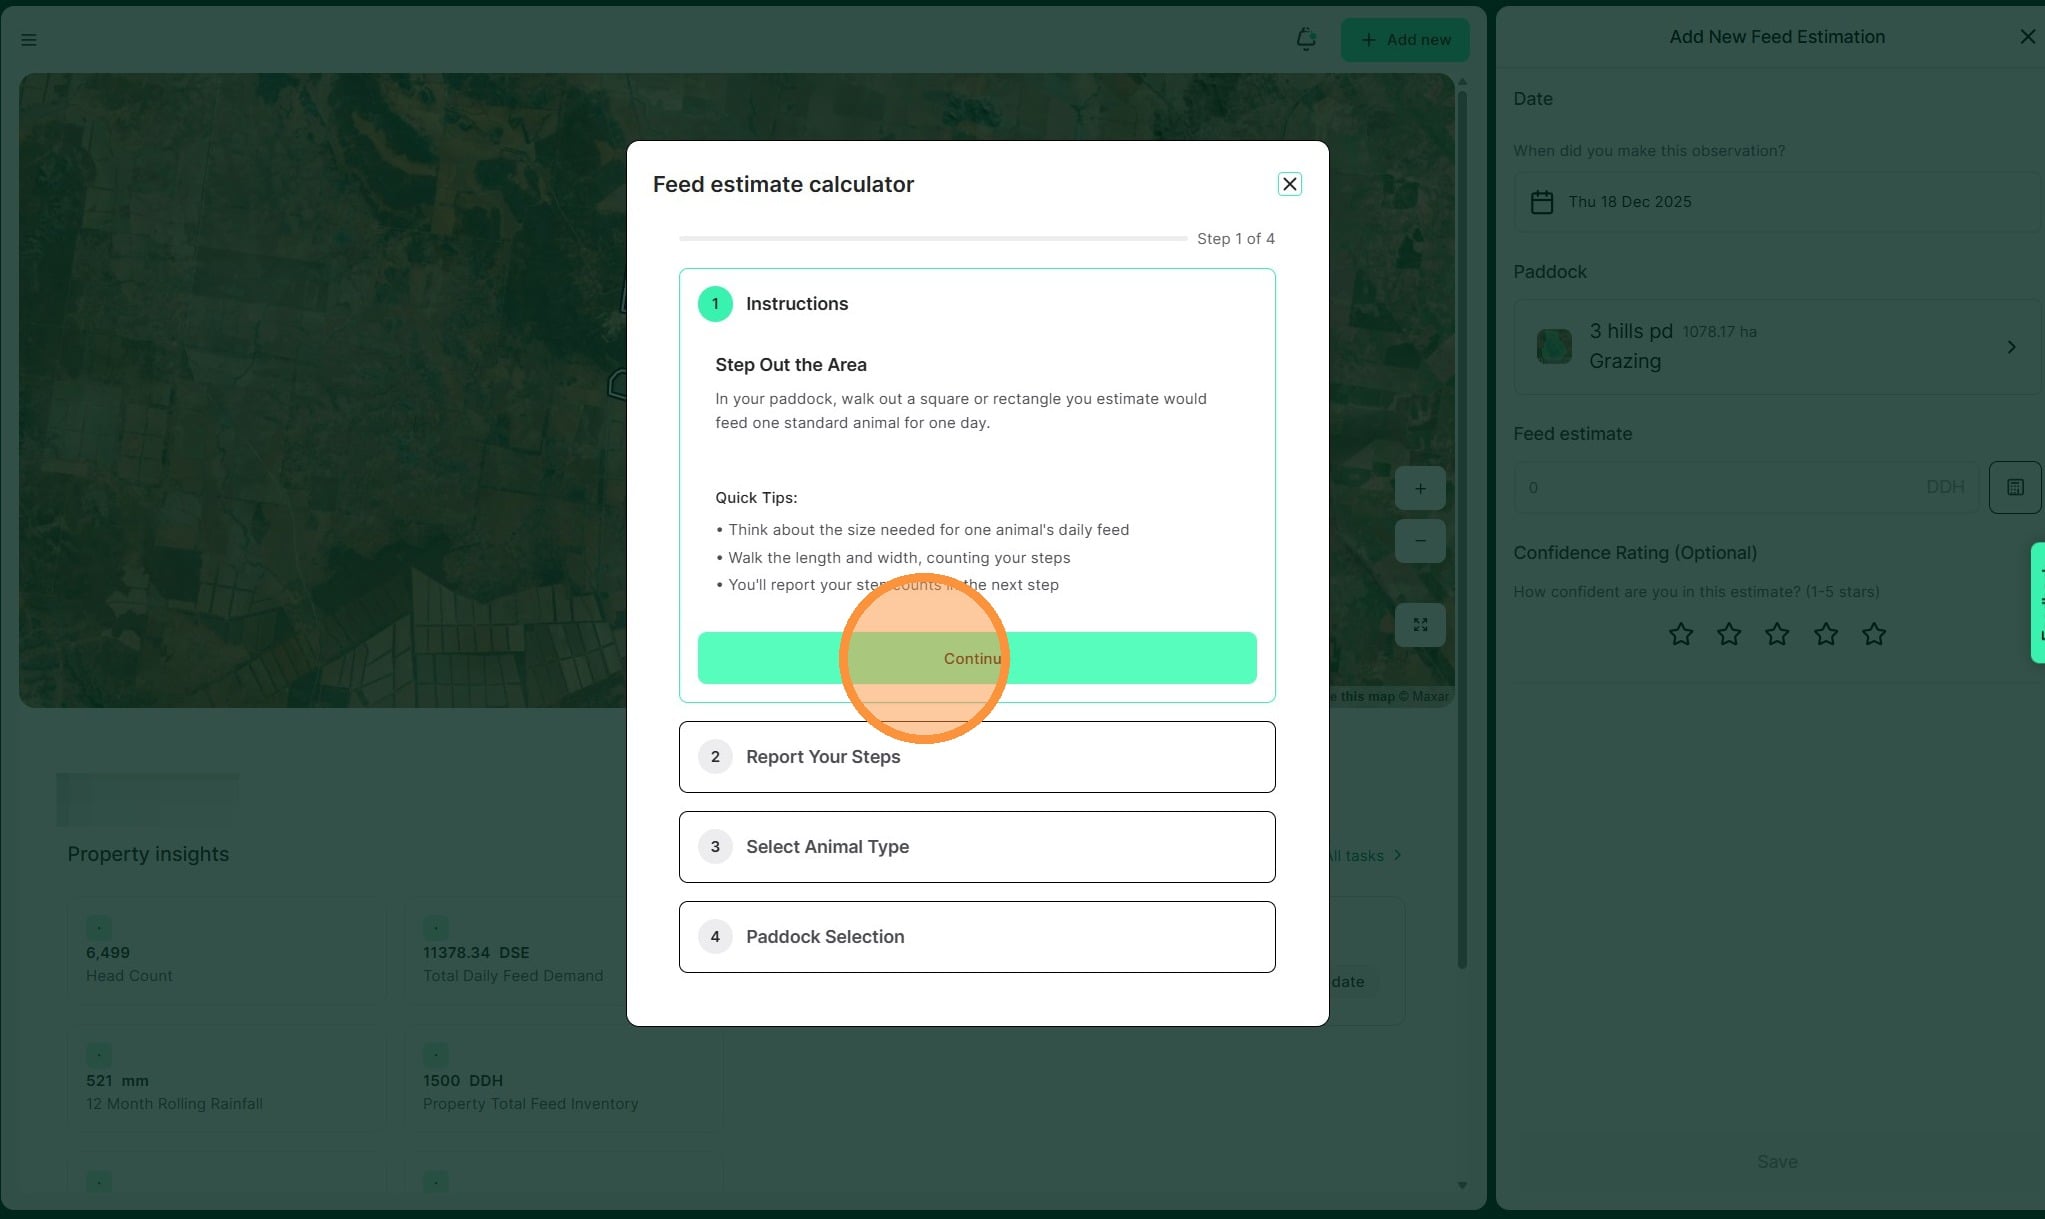2045x1219 pixels.
Task: Click the map zoom in plus icon
Action: (1420, 489)
